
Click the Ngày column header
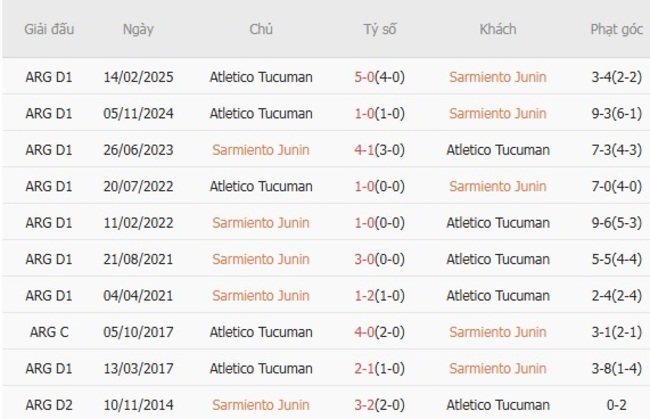coord(138,29)
